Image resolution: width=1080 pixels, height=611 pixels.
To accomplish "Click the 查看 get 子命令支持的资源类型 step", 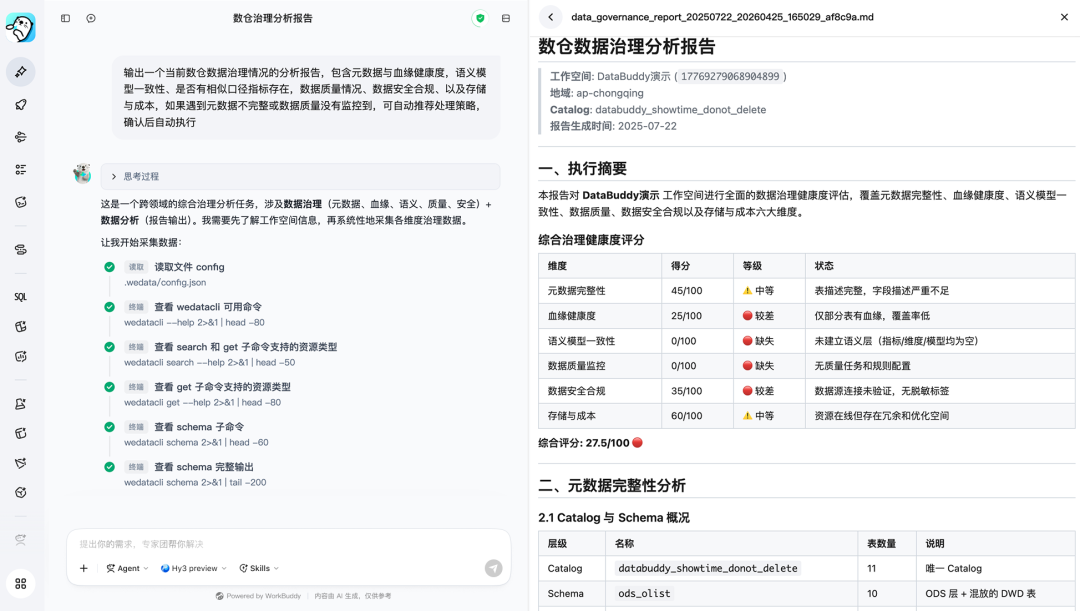I will (222, 387).
